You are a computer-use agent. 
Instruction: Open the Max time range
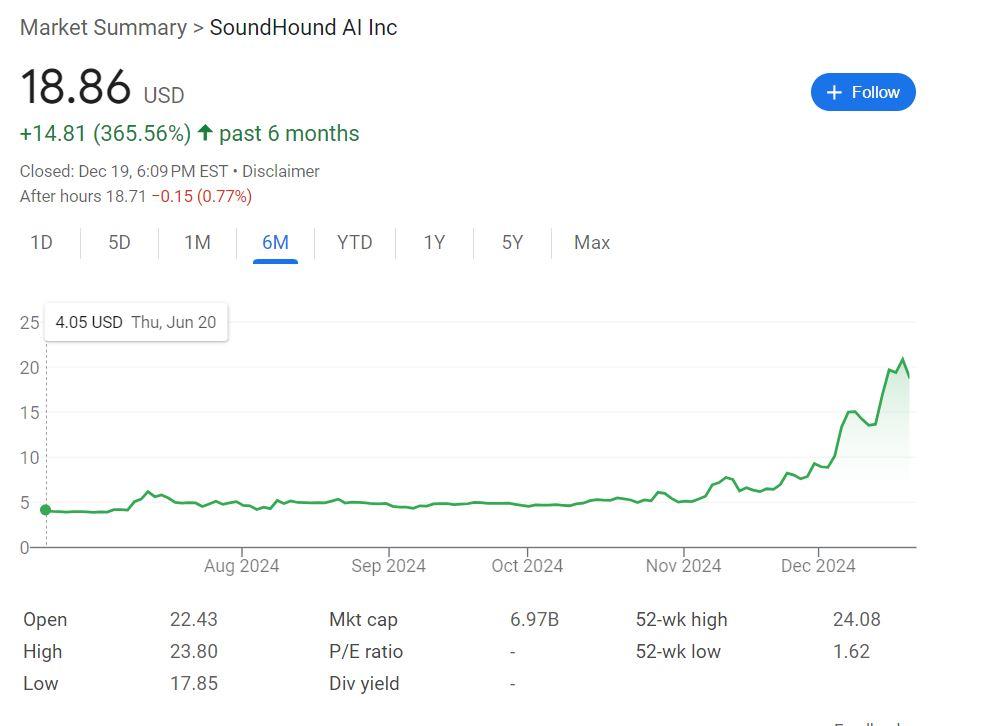pos(591,243)
